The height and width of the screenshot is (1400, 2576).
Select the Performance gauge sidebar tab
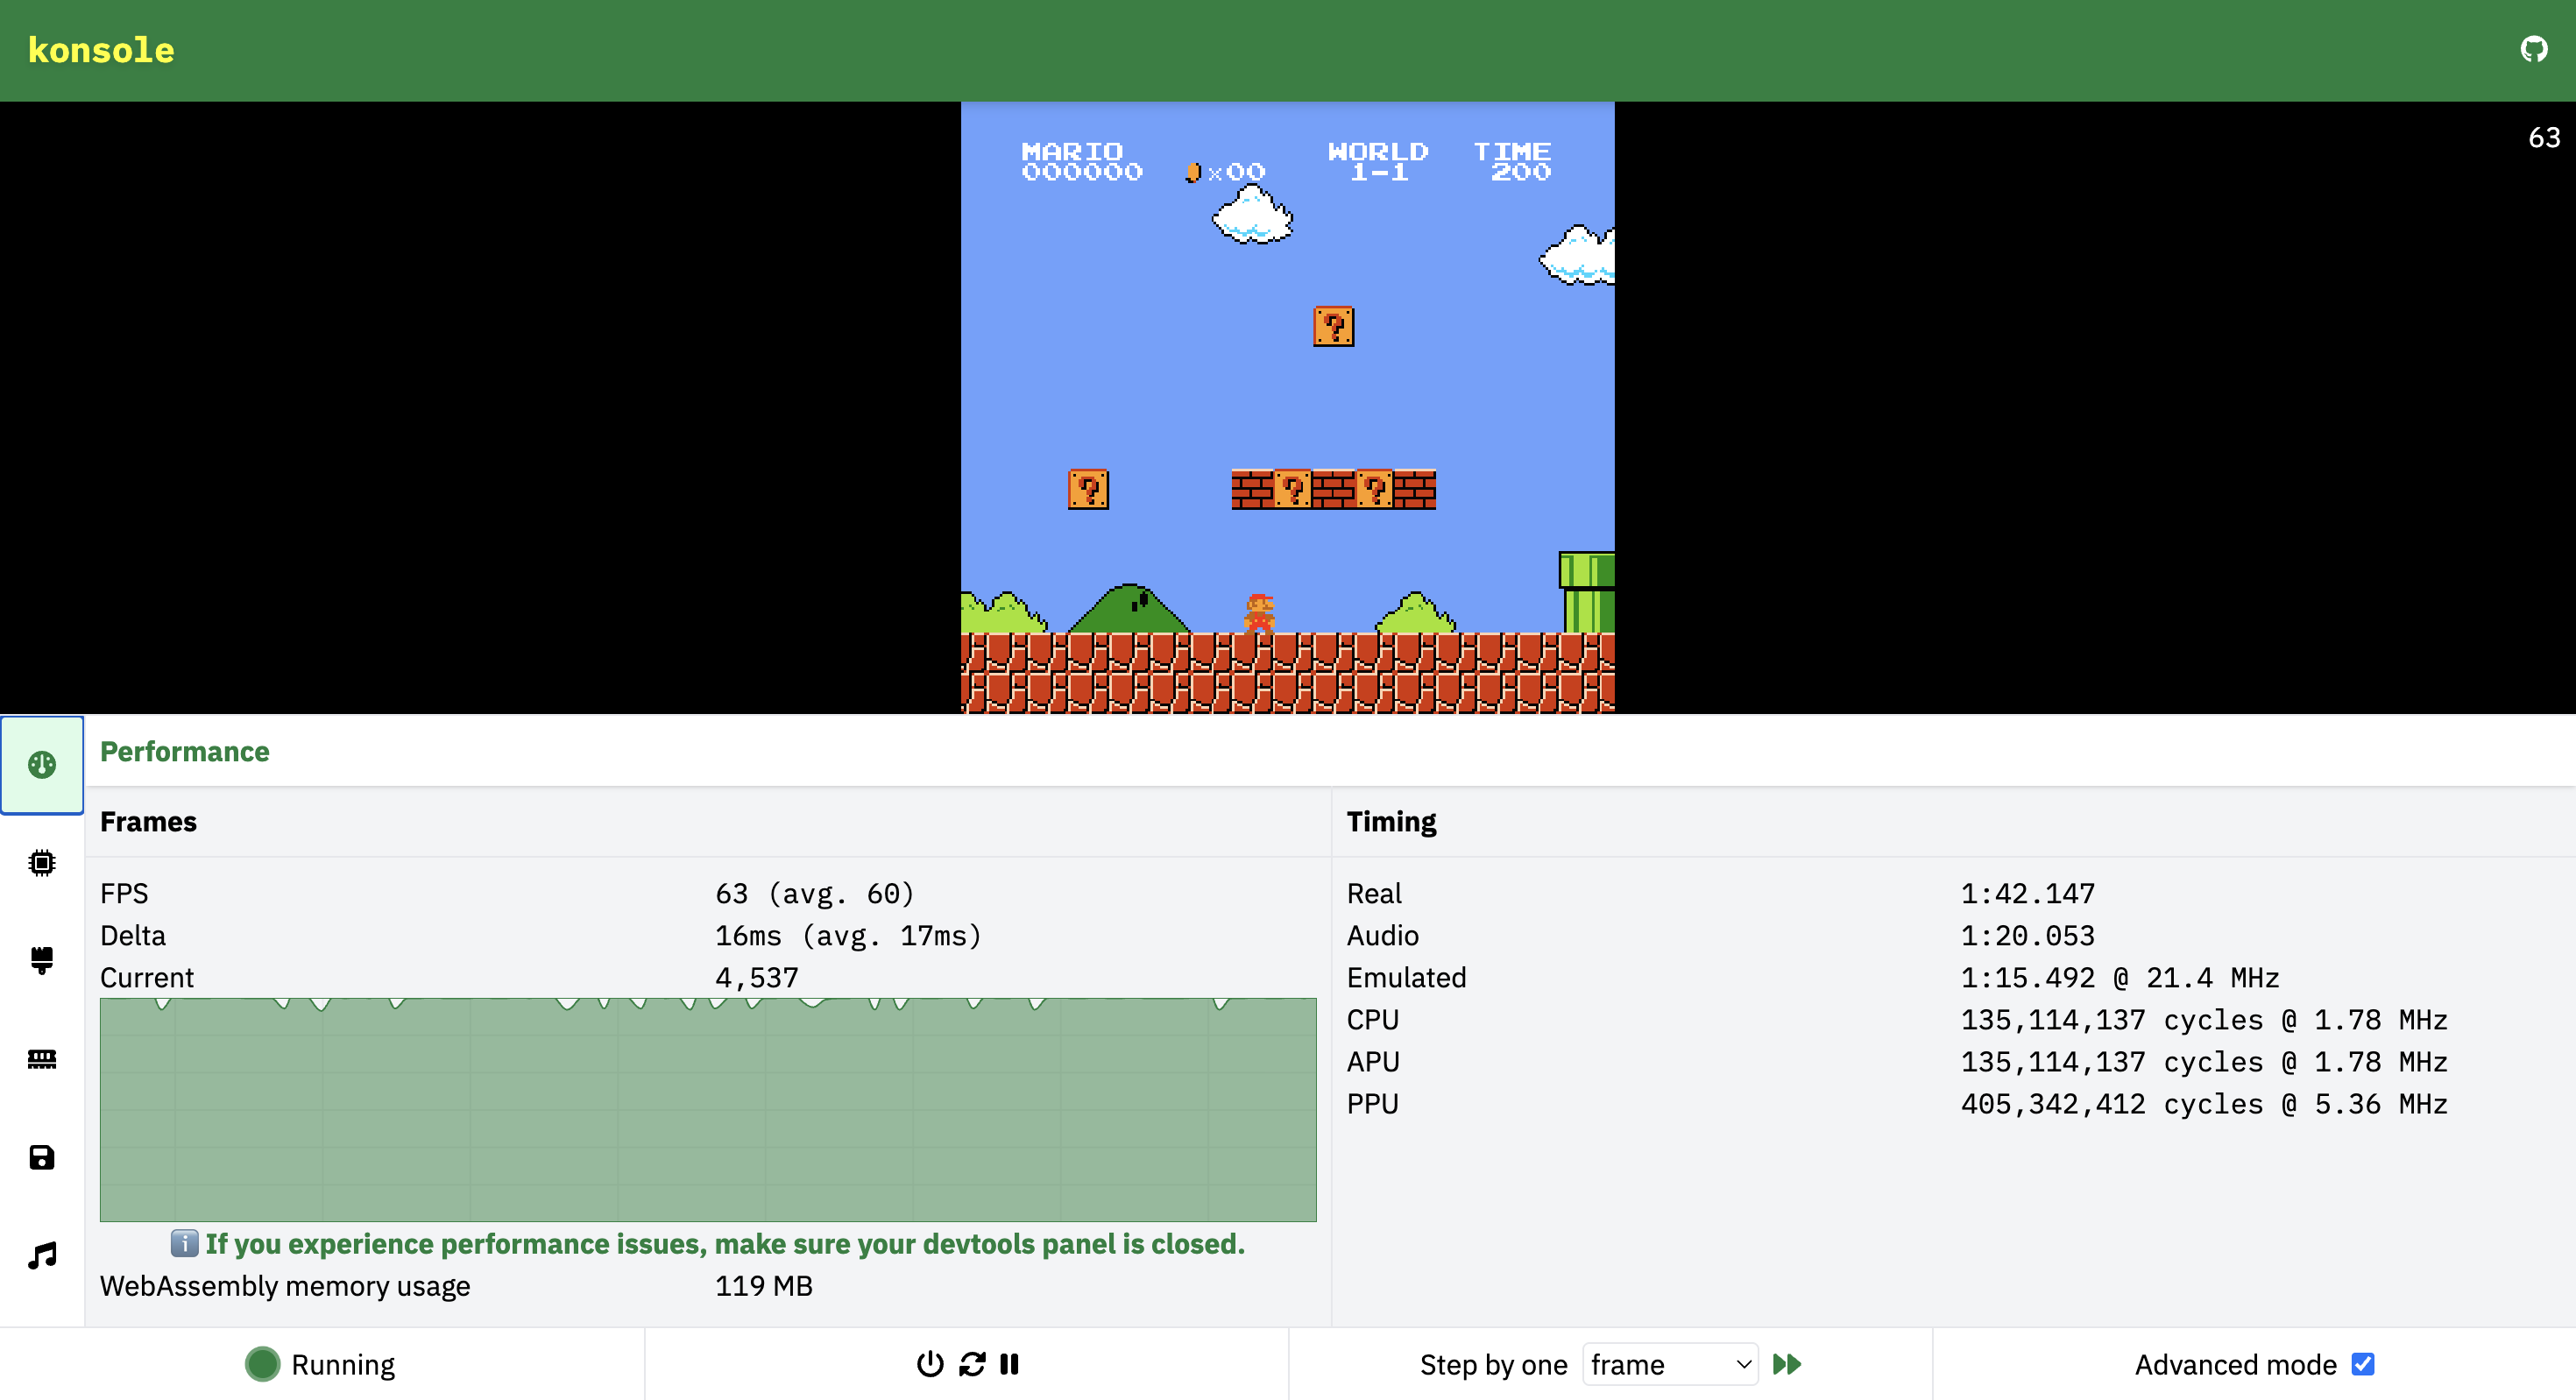42,765
